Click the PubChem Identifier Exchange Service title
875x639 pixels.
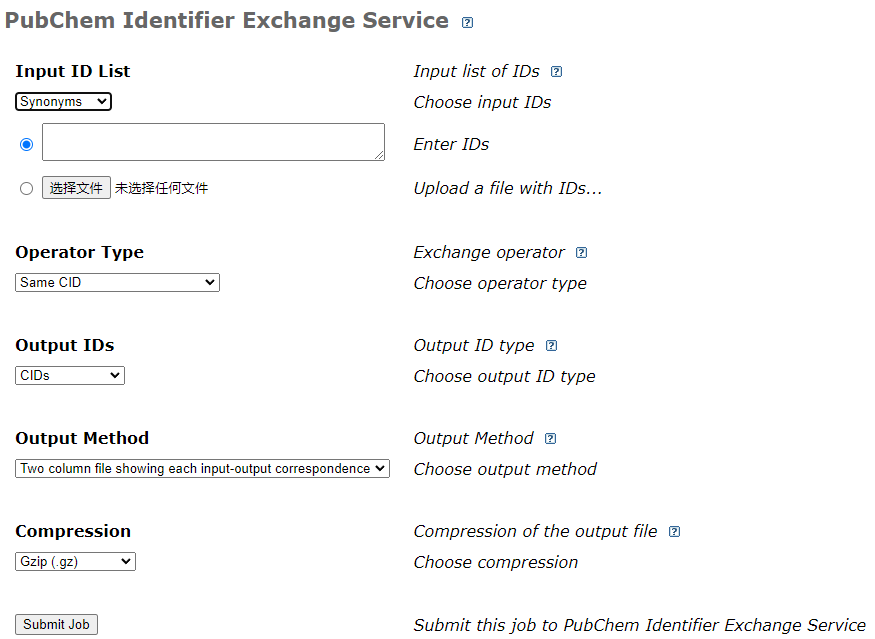point(227,20)
